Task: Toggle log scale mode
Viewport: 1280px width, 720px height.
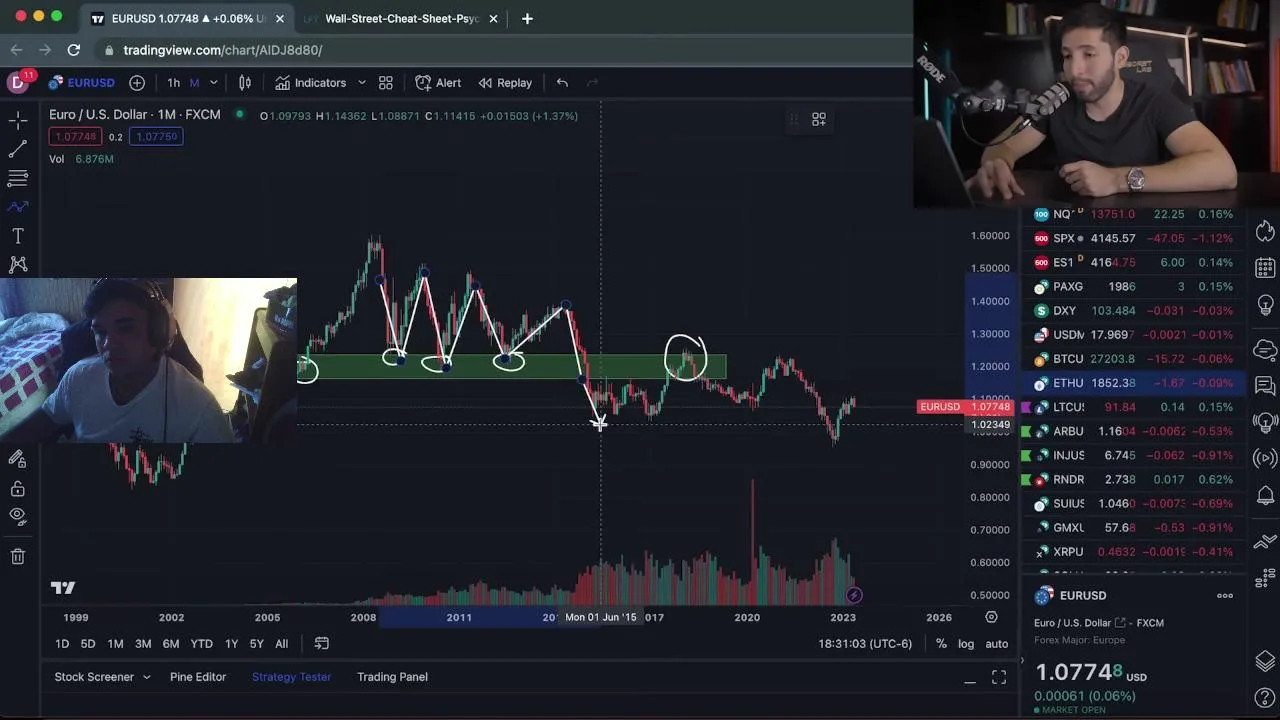Action: click(x=966, y=644)
